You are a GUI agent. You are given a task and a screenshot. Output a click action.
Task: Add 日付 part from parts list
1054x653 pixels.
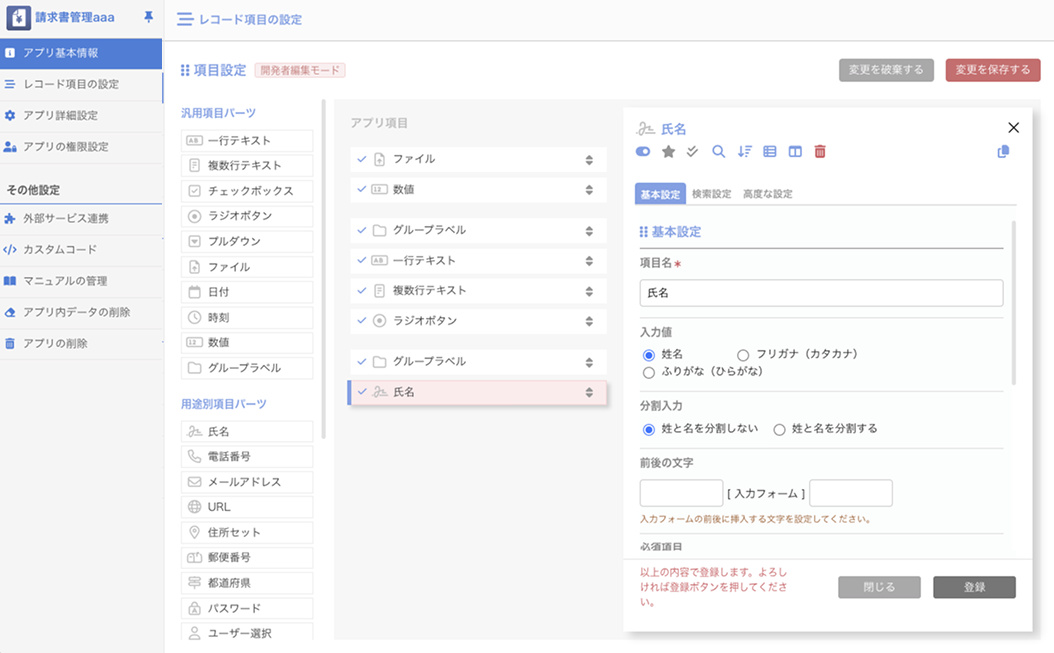247,292
